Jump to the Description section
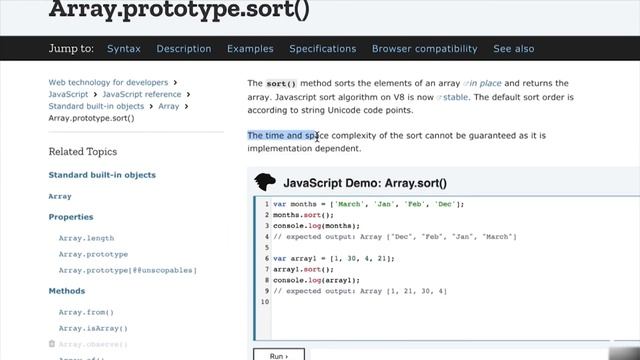This screenshot has height=360, width=640. click(184, 49)
